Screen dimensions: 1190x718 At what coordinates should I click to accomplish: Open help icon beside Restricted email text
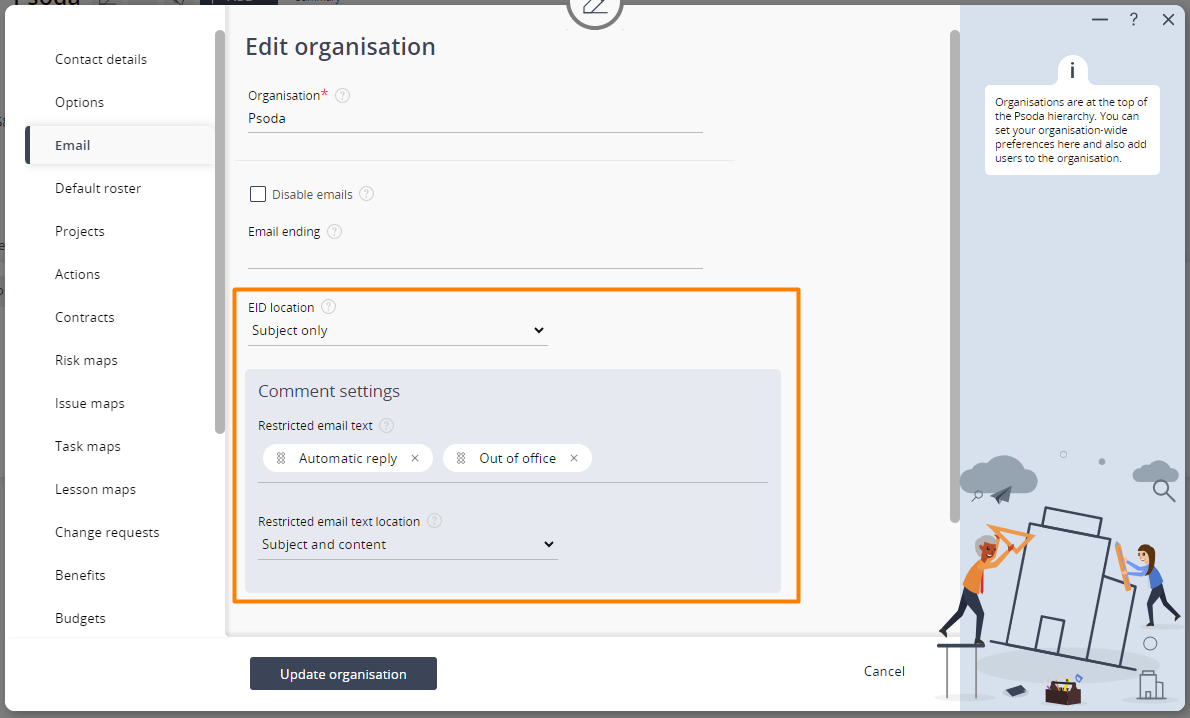386,425
